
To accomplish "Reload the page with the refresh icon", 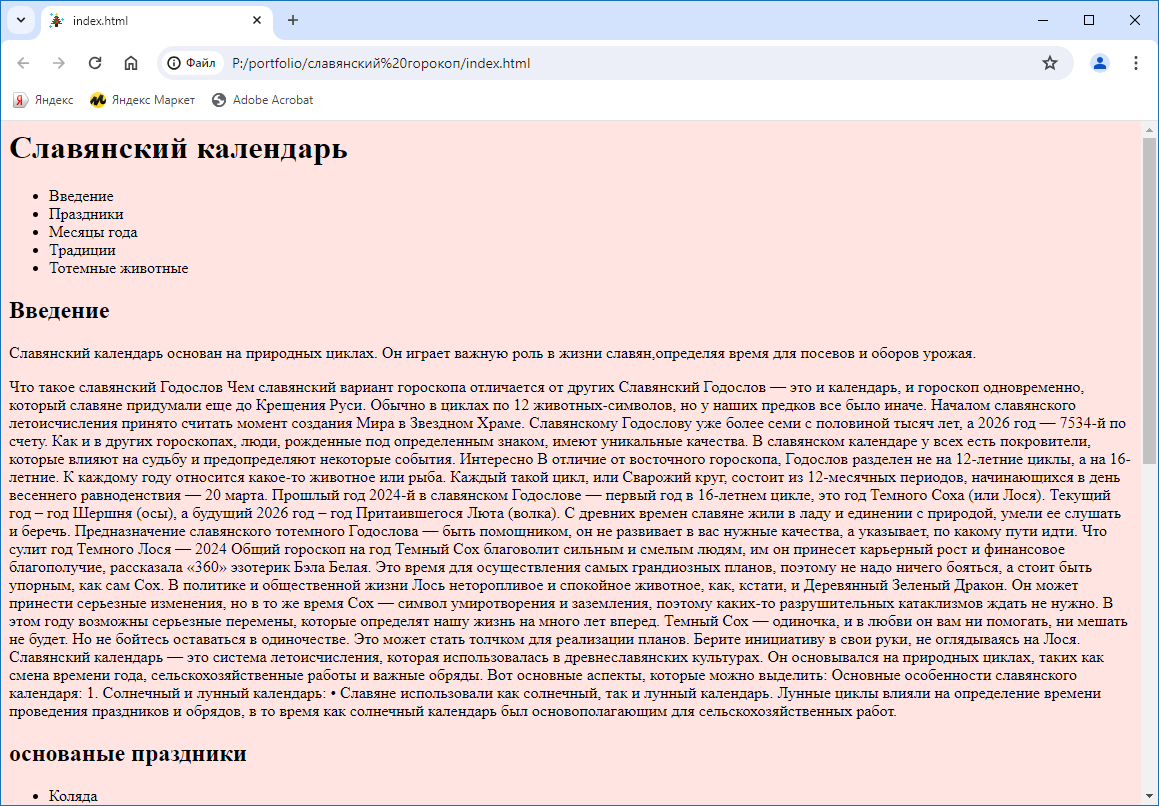I will [x=95, y=63].
